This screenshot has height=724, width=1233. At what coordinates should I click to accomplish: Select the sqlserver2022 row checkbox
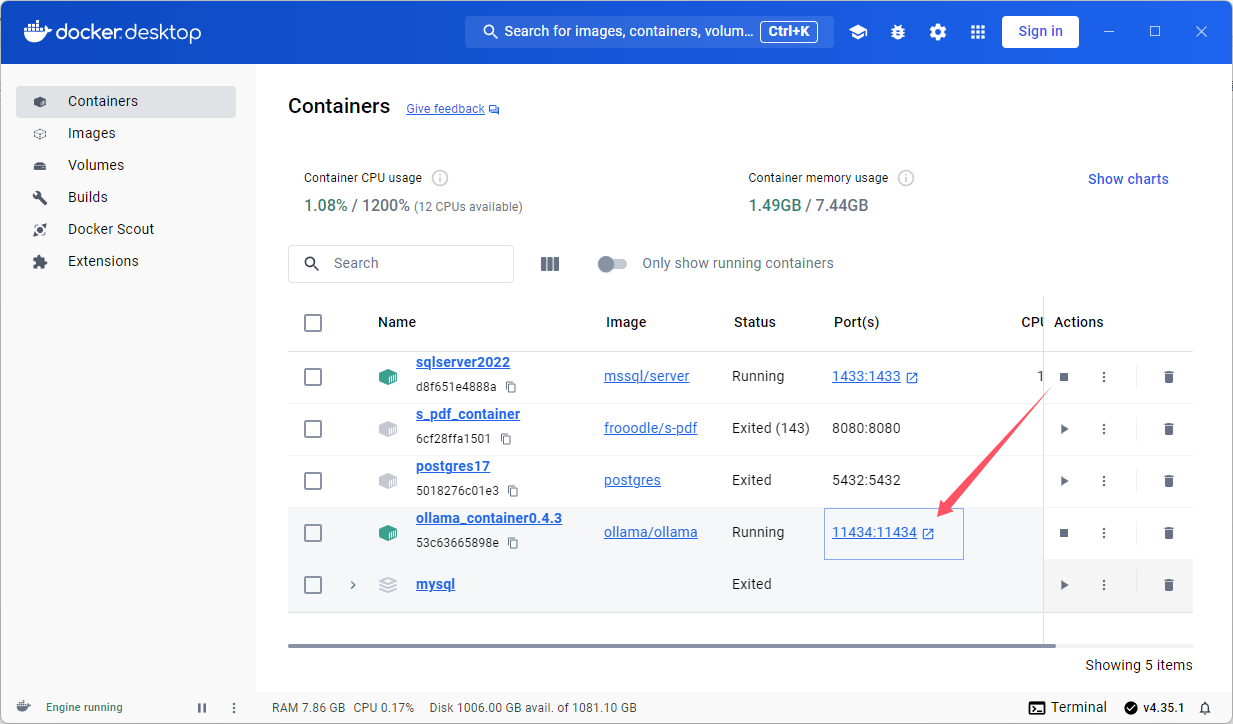click(x=313, y=377)
